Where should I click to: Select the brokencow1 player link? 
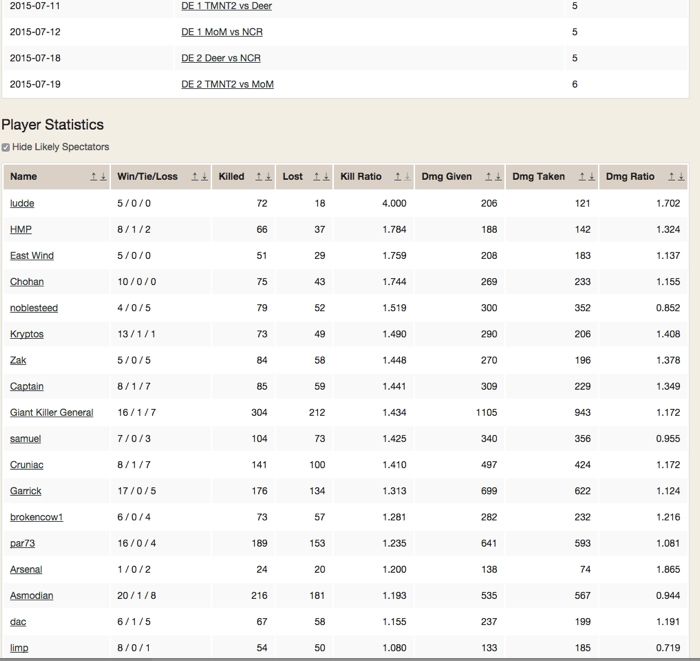36,517
